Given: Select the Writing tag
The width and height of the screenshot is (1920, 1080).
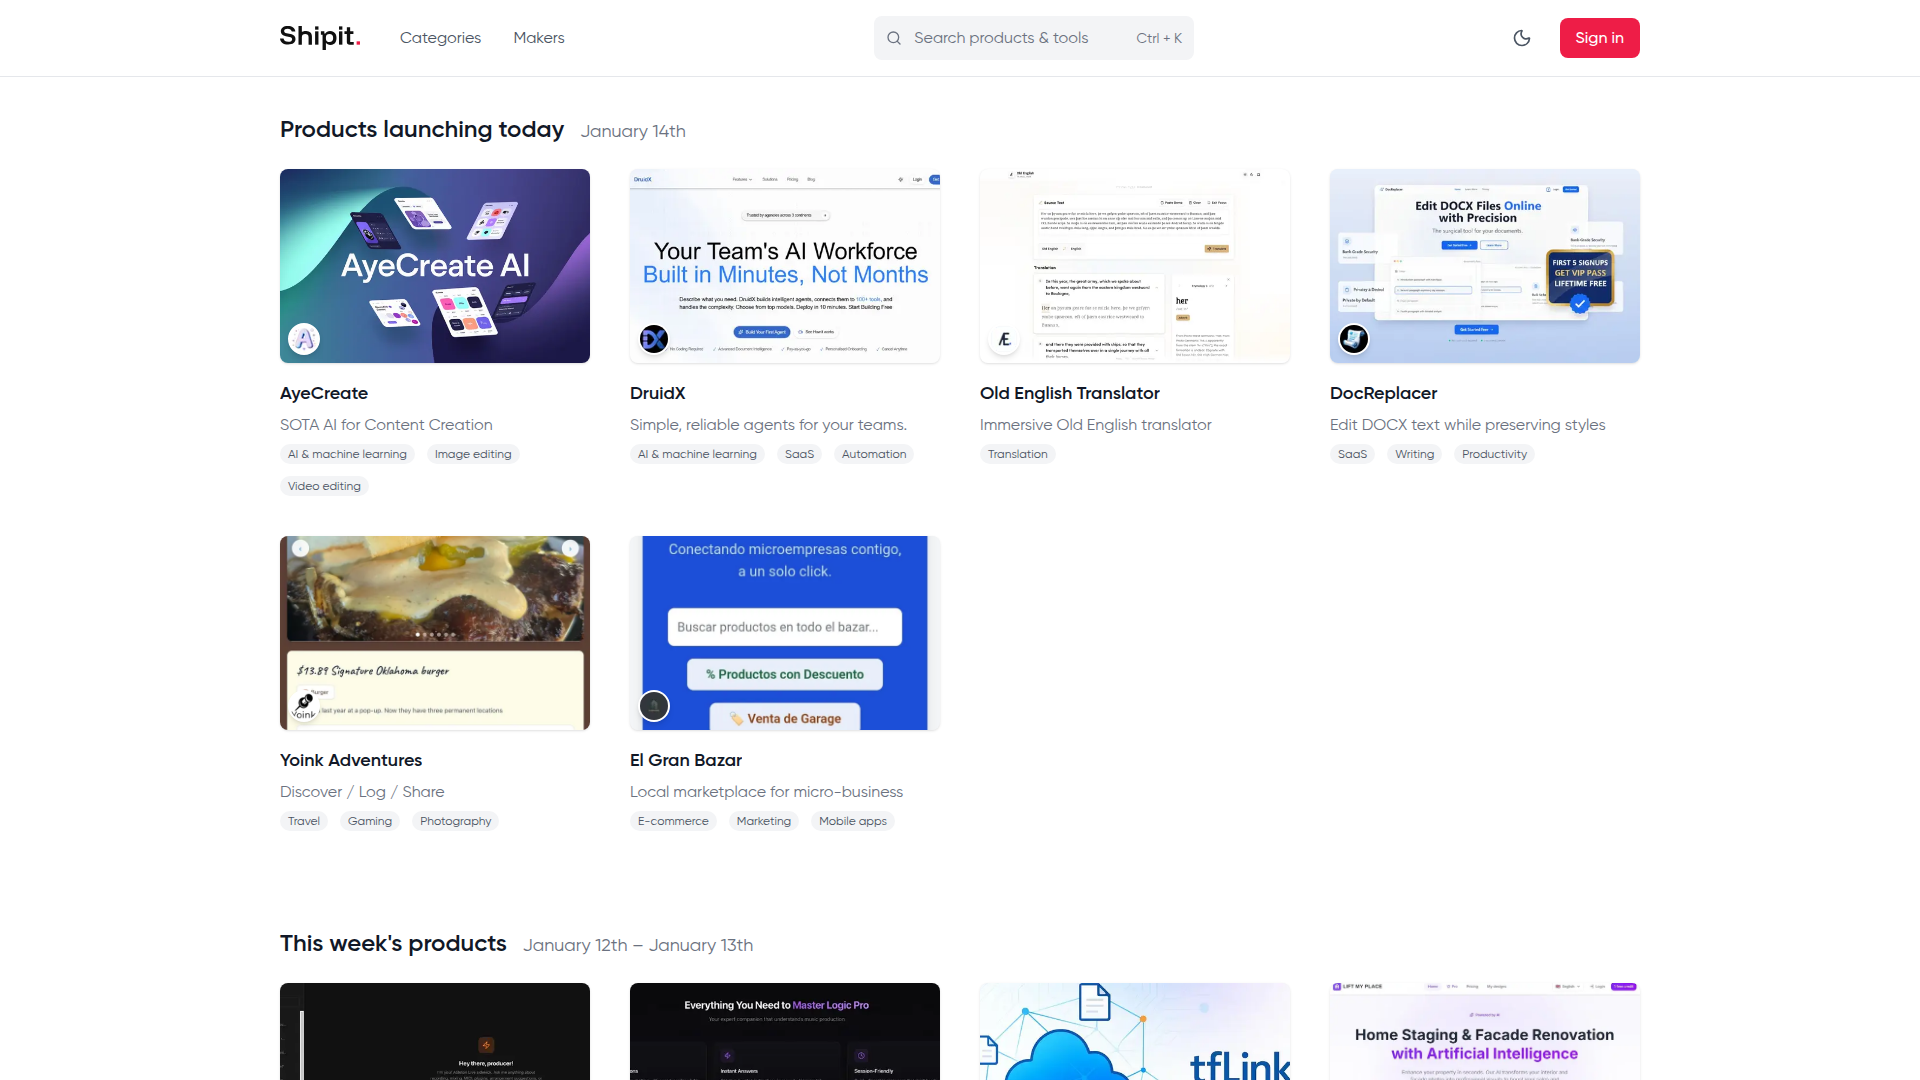Looking at the screenshot, I should click(x=1415, y=454).
